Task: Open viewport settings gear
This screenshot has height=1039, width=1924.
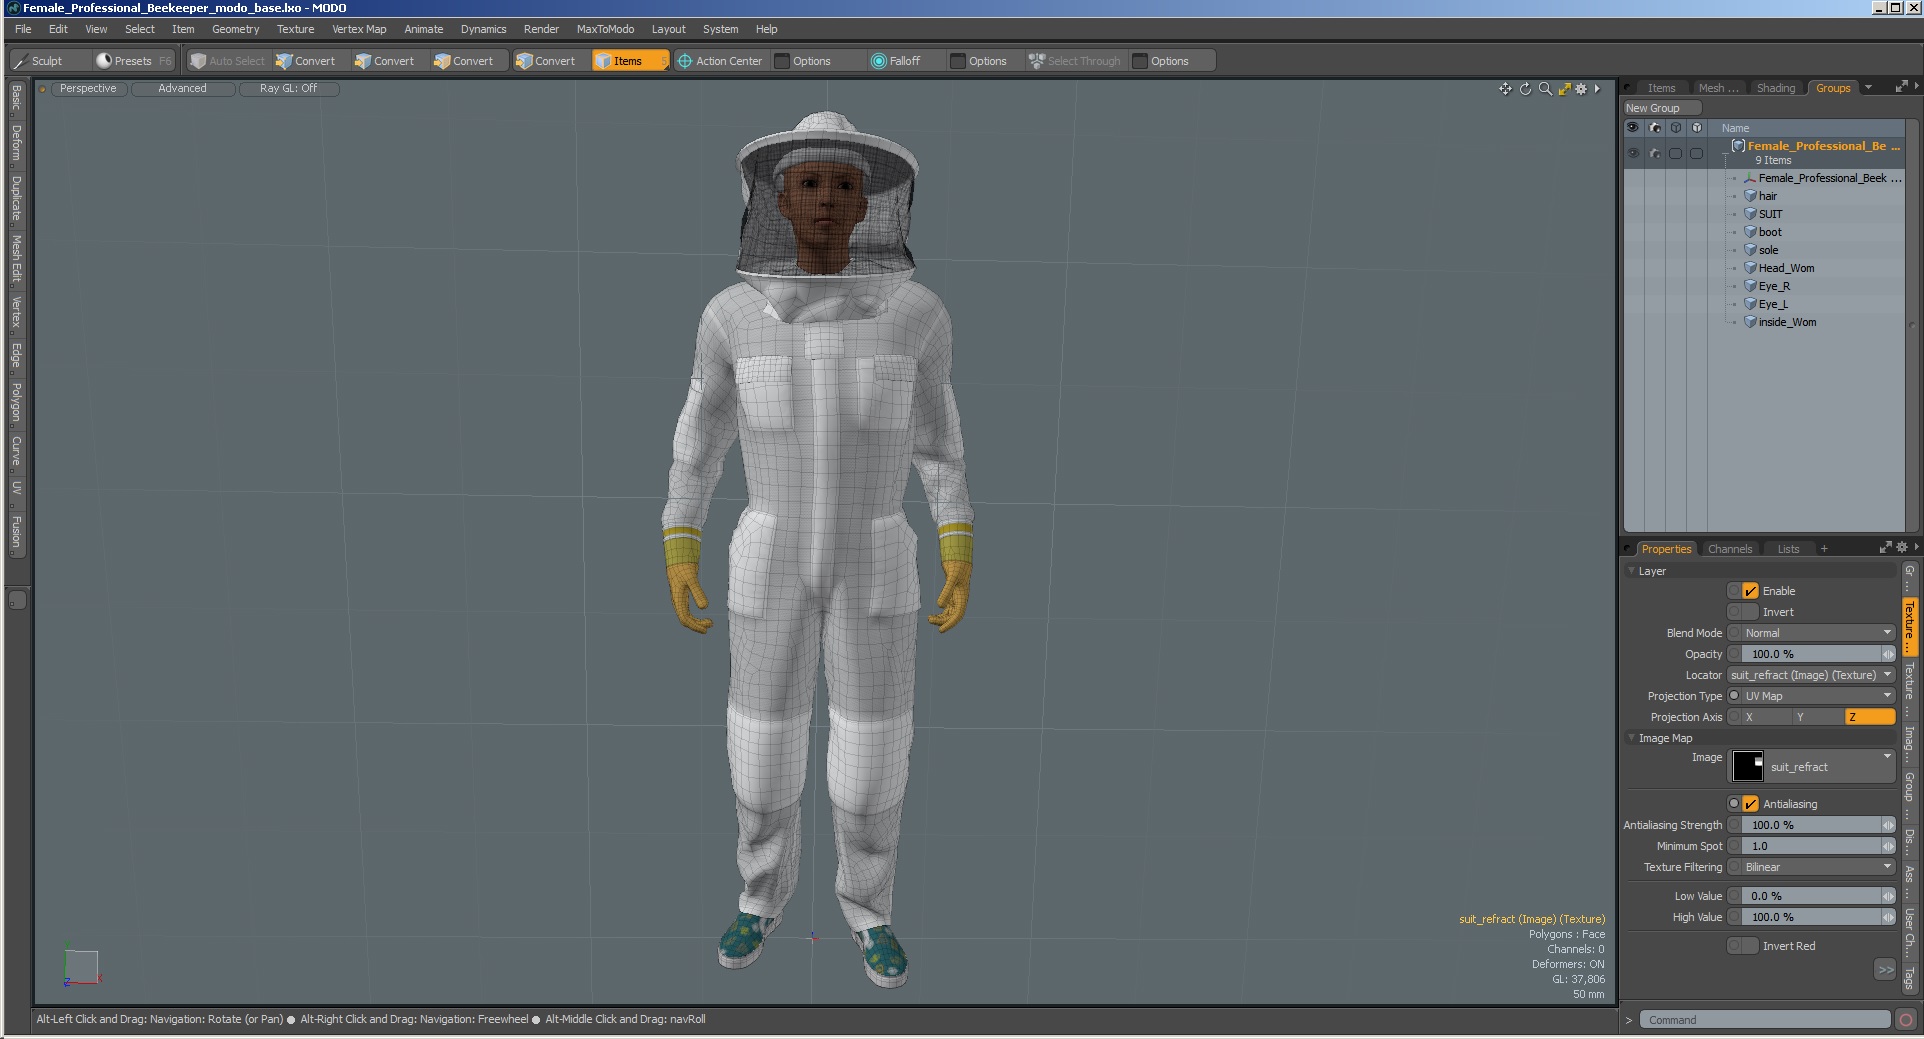Action: pos(1581,89)
